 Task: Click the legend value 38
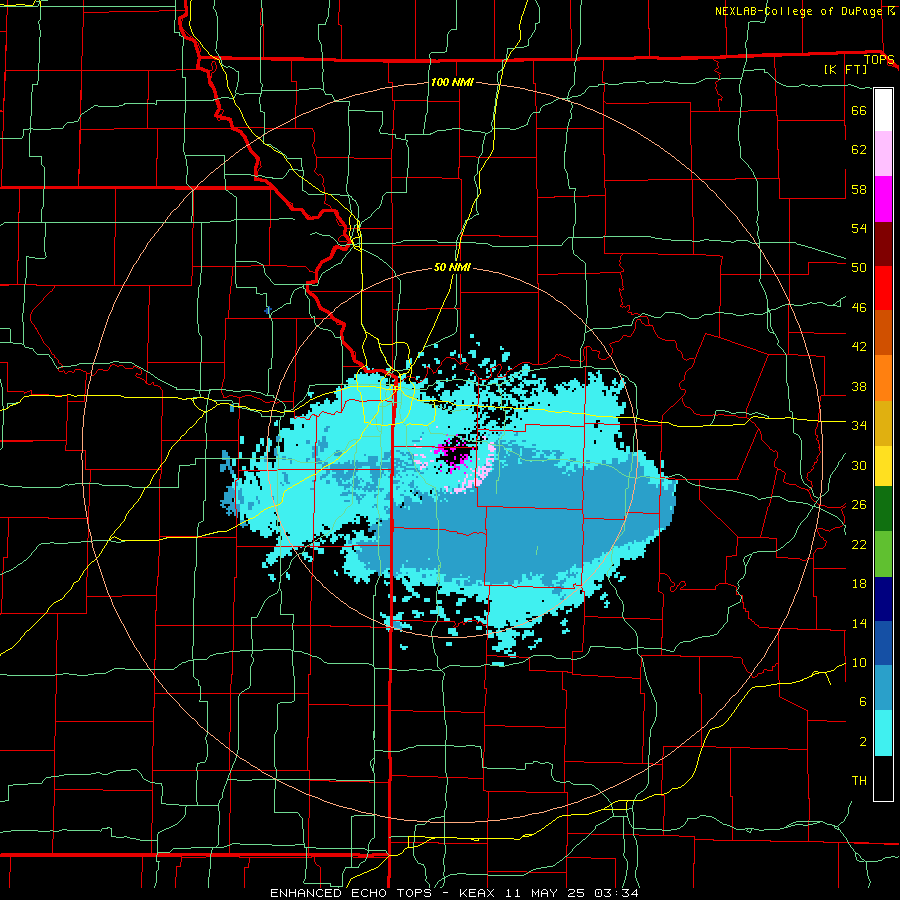coord(859,386)
